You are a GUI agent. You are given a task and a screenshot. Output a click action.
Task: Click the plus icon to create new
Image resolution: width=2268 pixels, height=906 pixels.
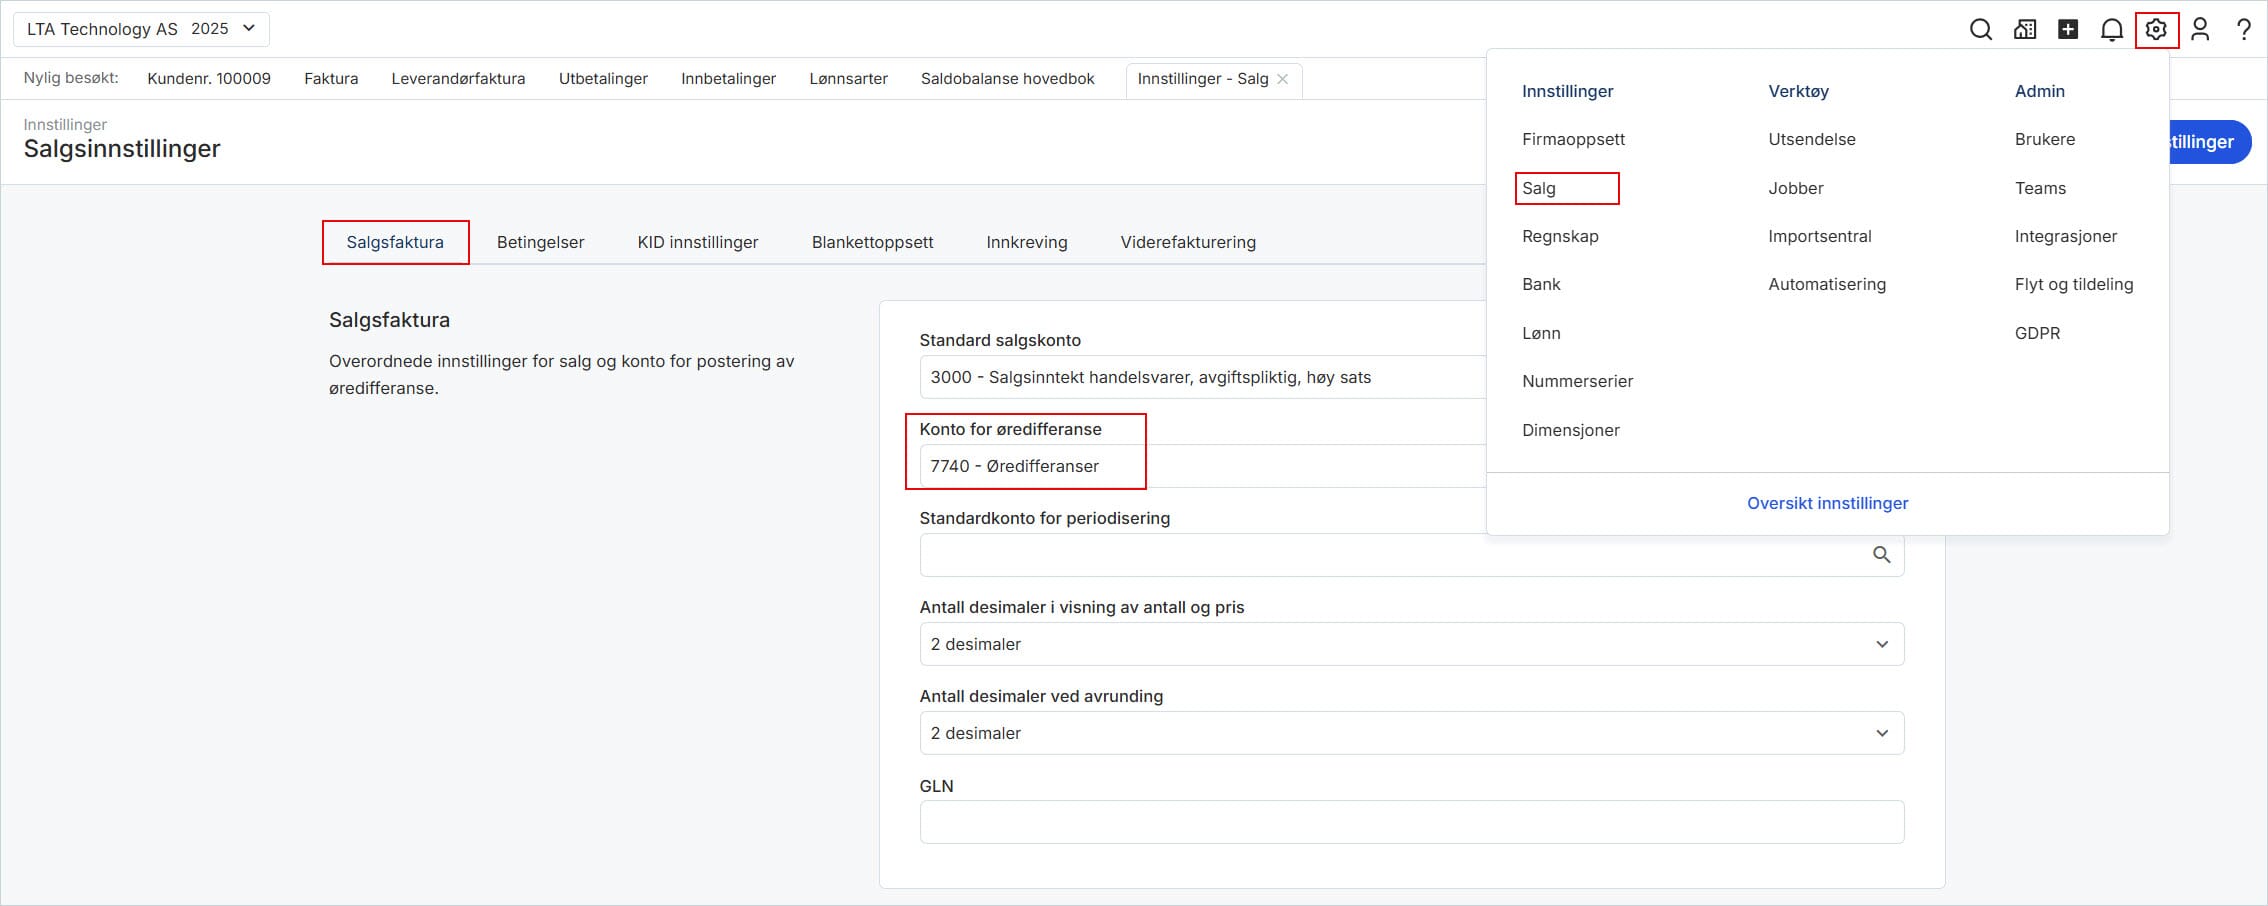pyautogui.click(x=2068, y=30)
